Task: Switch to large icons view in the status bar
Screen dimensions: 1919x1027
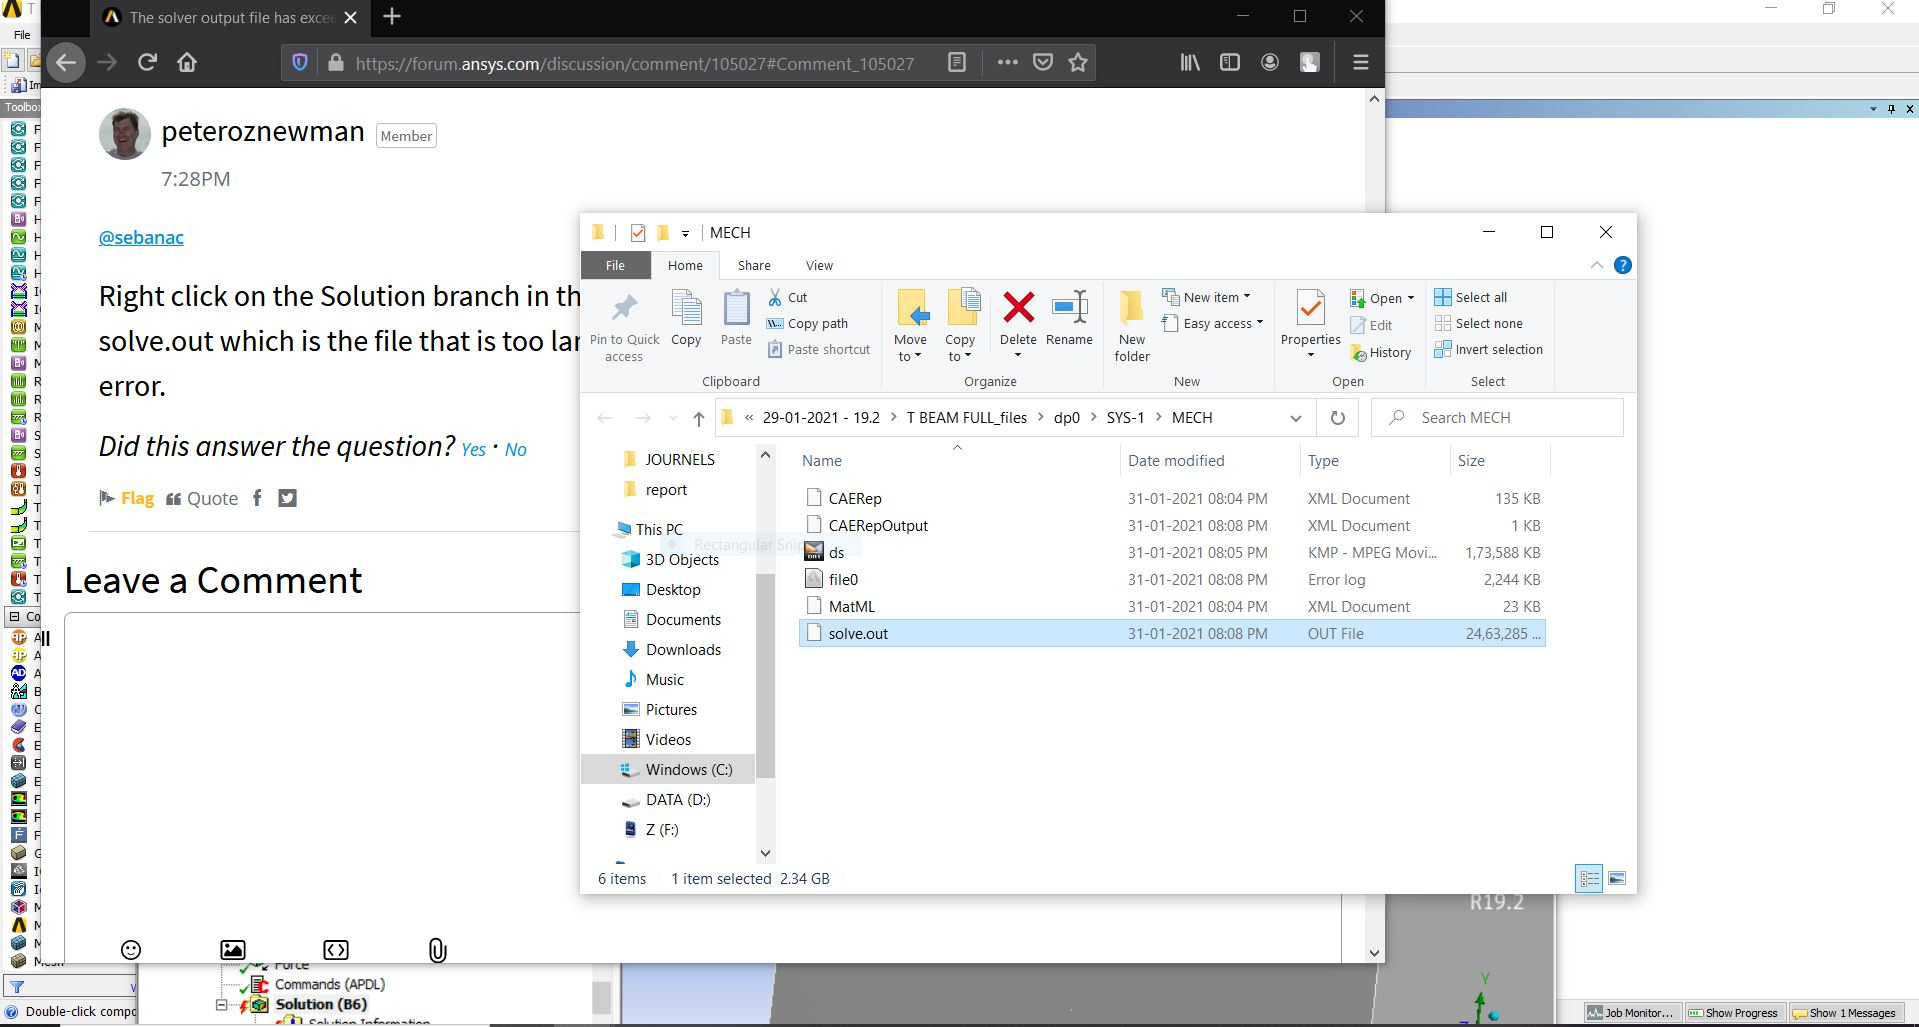Action: (1616, 878)
